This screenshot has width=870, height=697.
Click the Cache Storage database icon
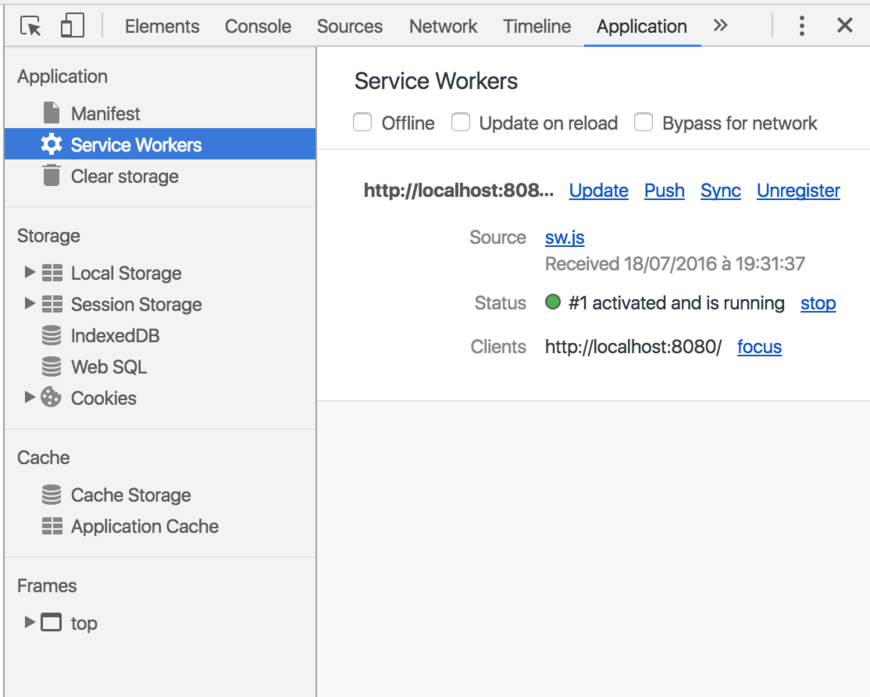(51, 495)
